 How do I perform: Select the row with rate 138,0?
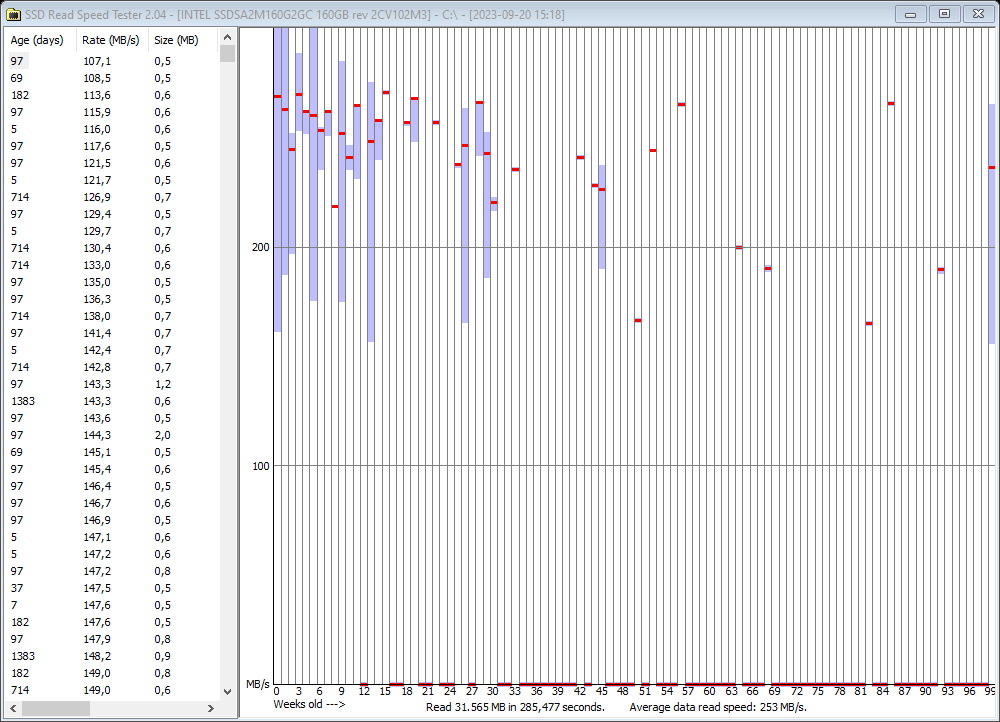[113, 316]
